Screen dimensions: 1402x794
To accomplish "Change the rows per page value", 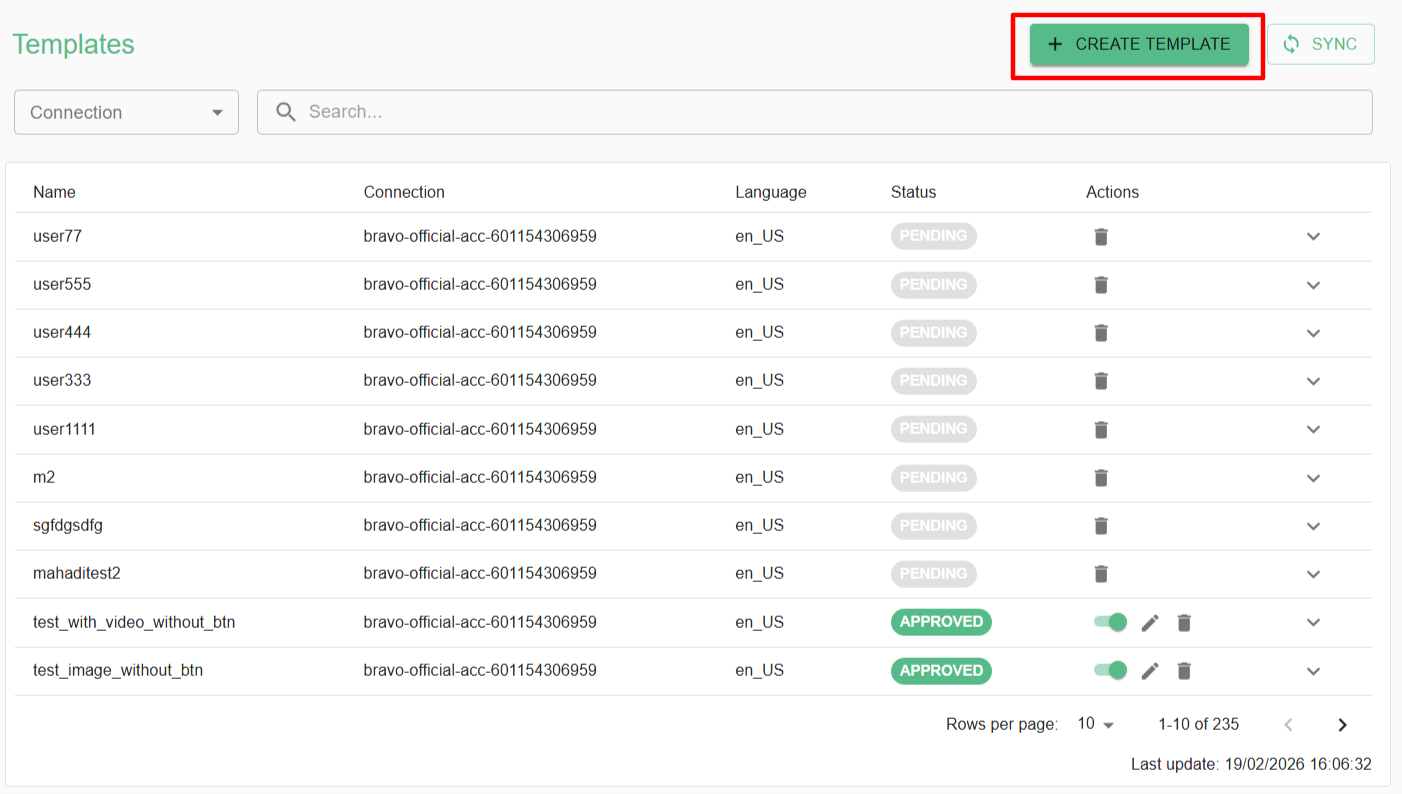I will click(x=1095, y=724).
